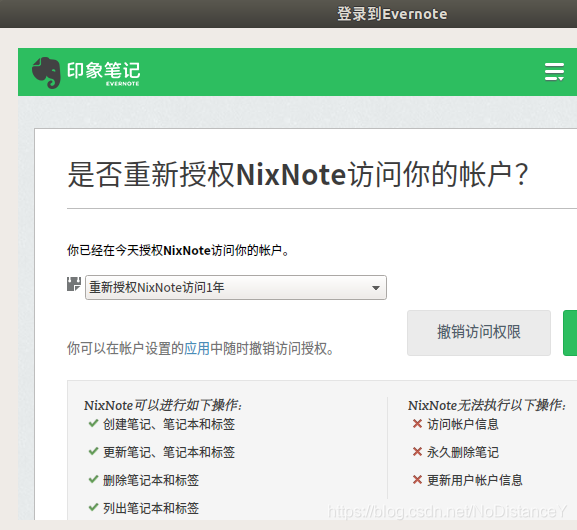Open the hamburger menu in green header

[x=554, y=72]
